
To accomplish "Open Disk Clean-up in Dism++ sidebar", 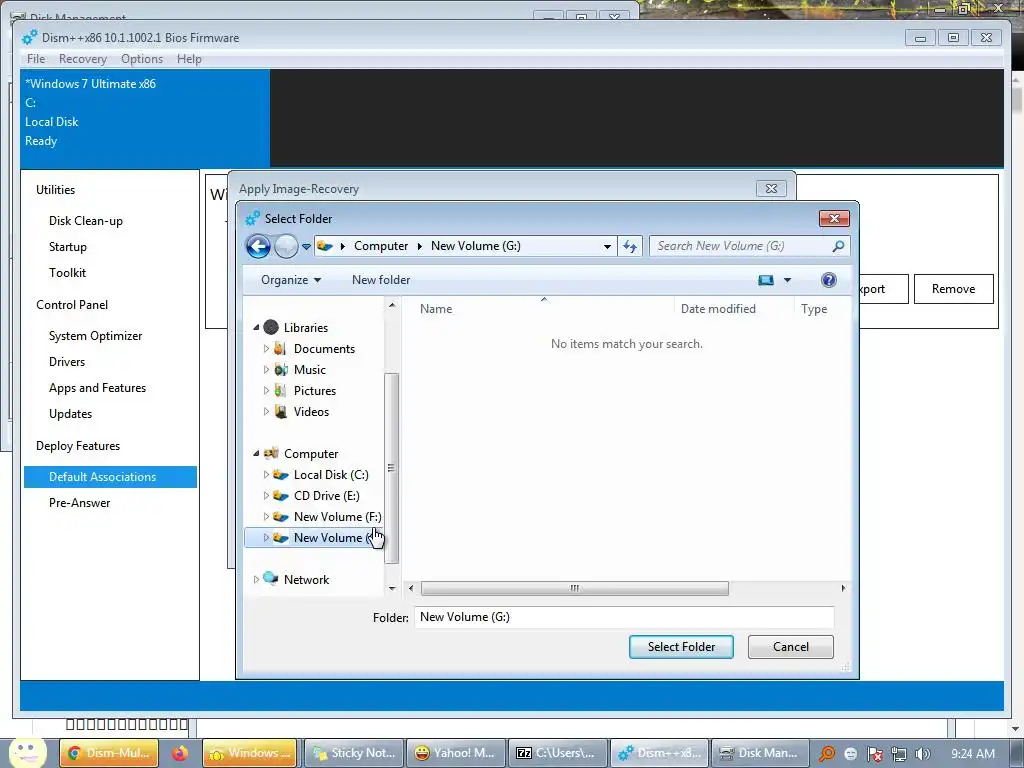I will tap(86, 221).
